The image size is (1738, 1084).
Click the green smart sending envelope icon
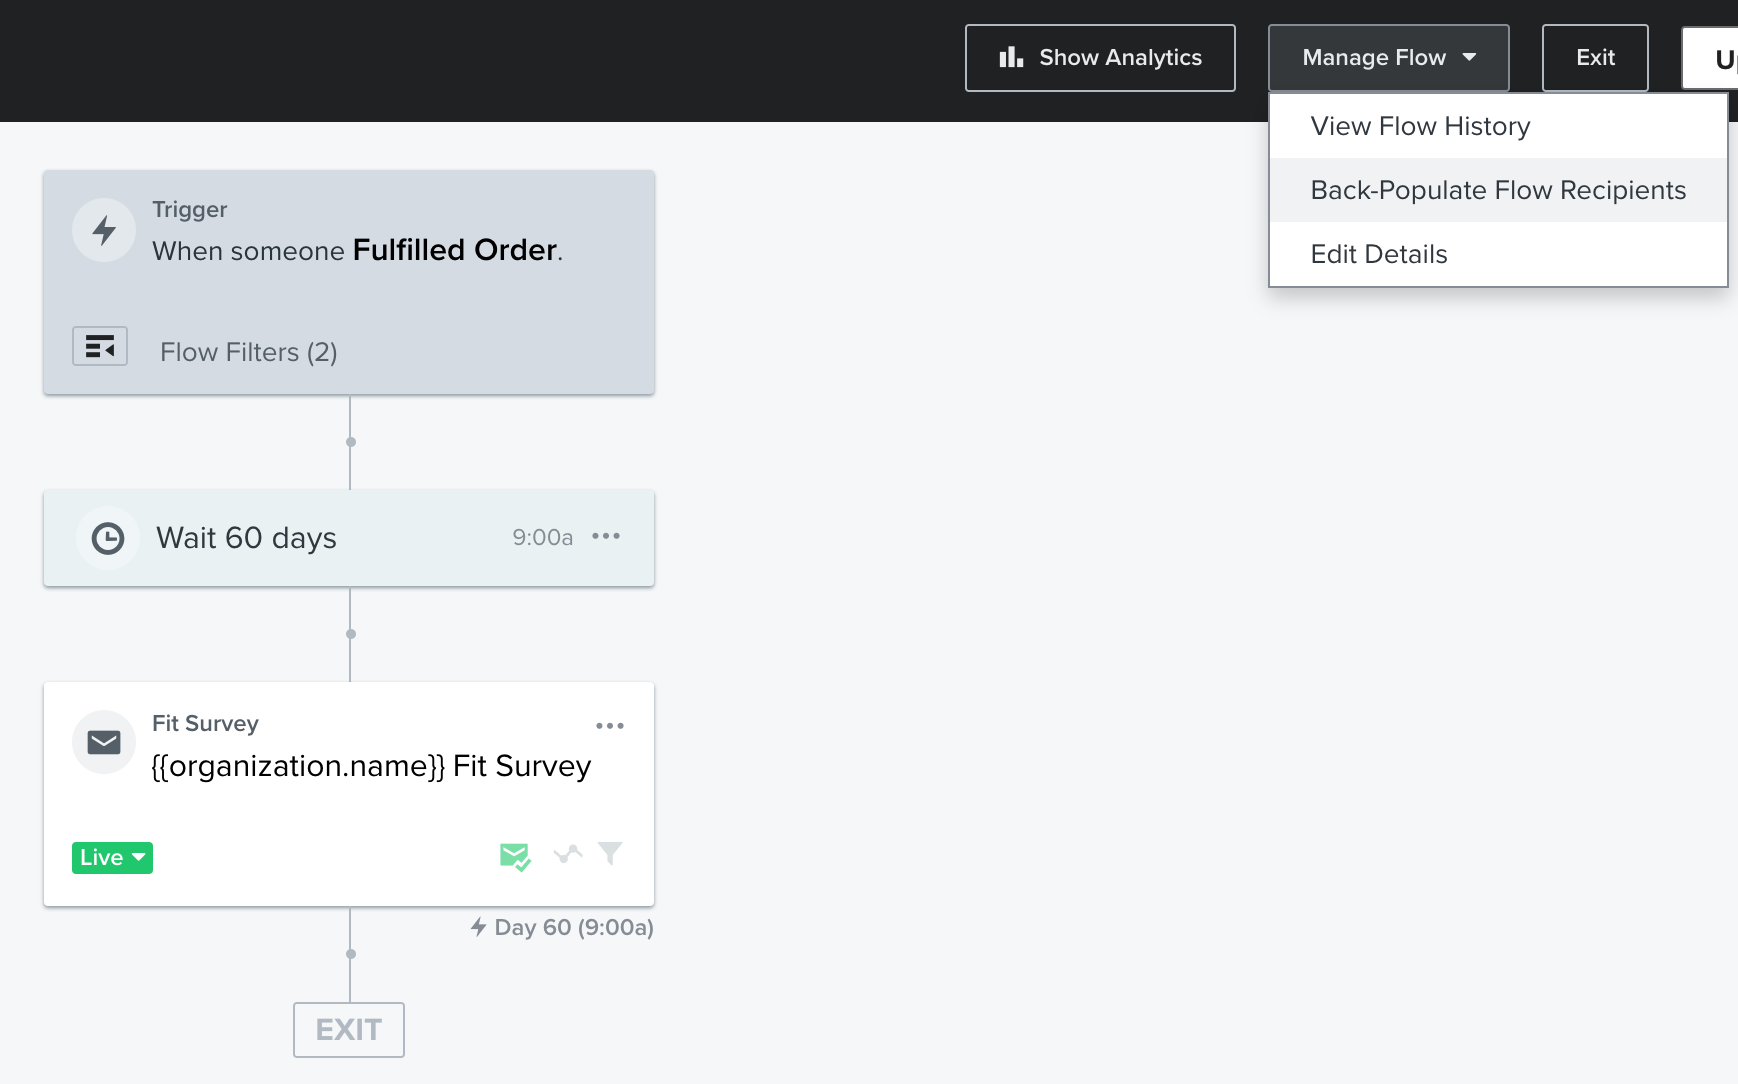[515, 856]
